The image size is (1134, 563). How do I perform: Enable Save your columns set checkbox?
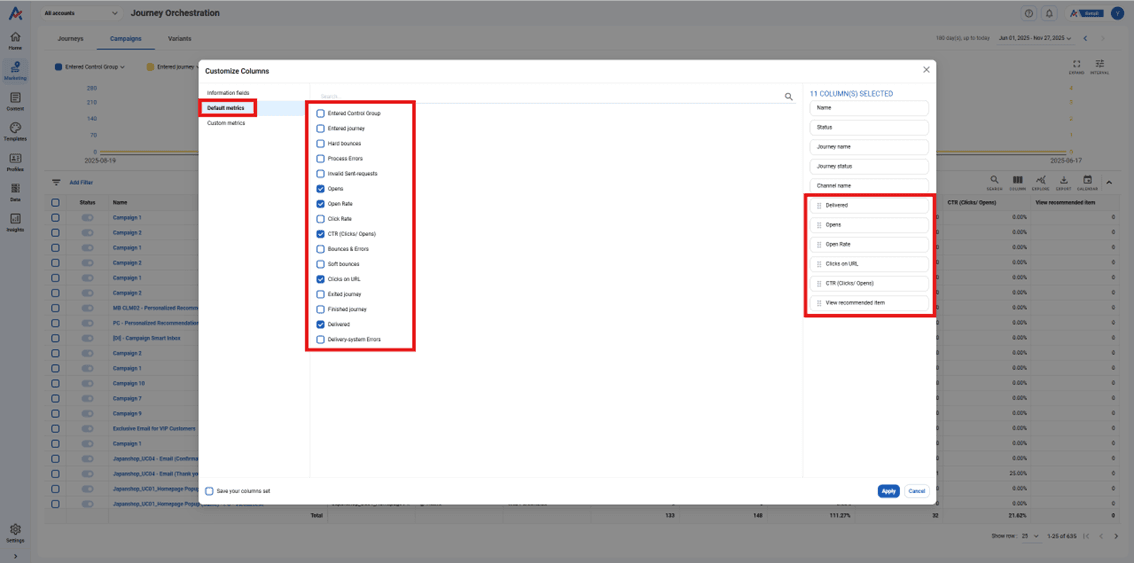coord(209,491)
